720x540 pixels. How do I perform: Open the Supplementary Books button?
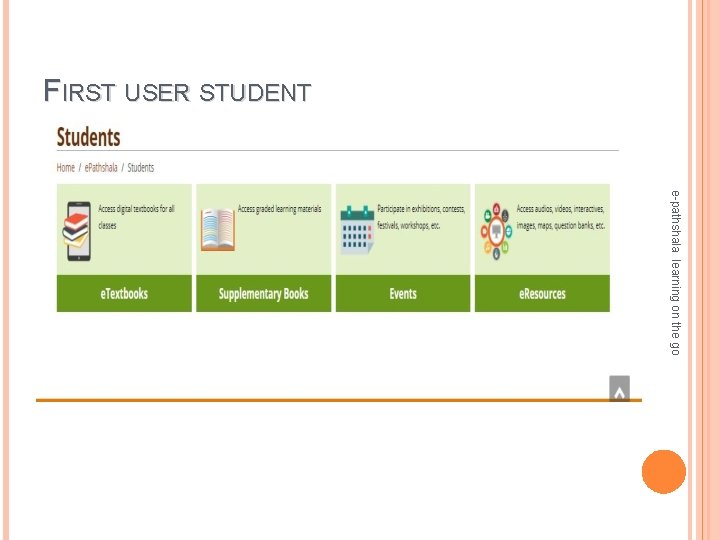264,293
